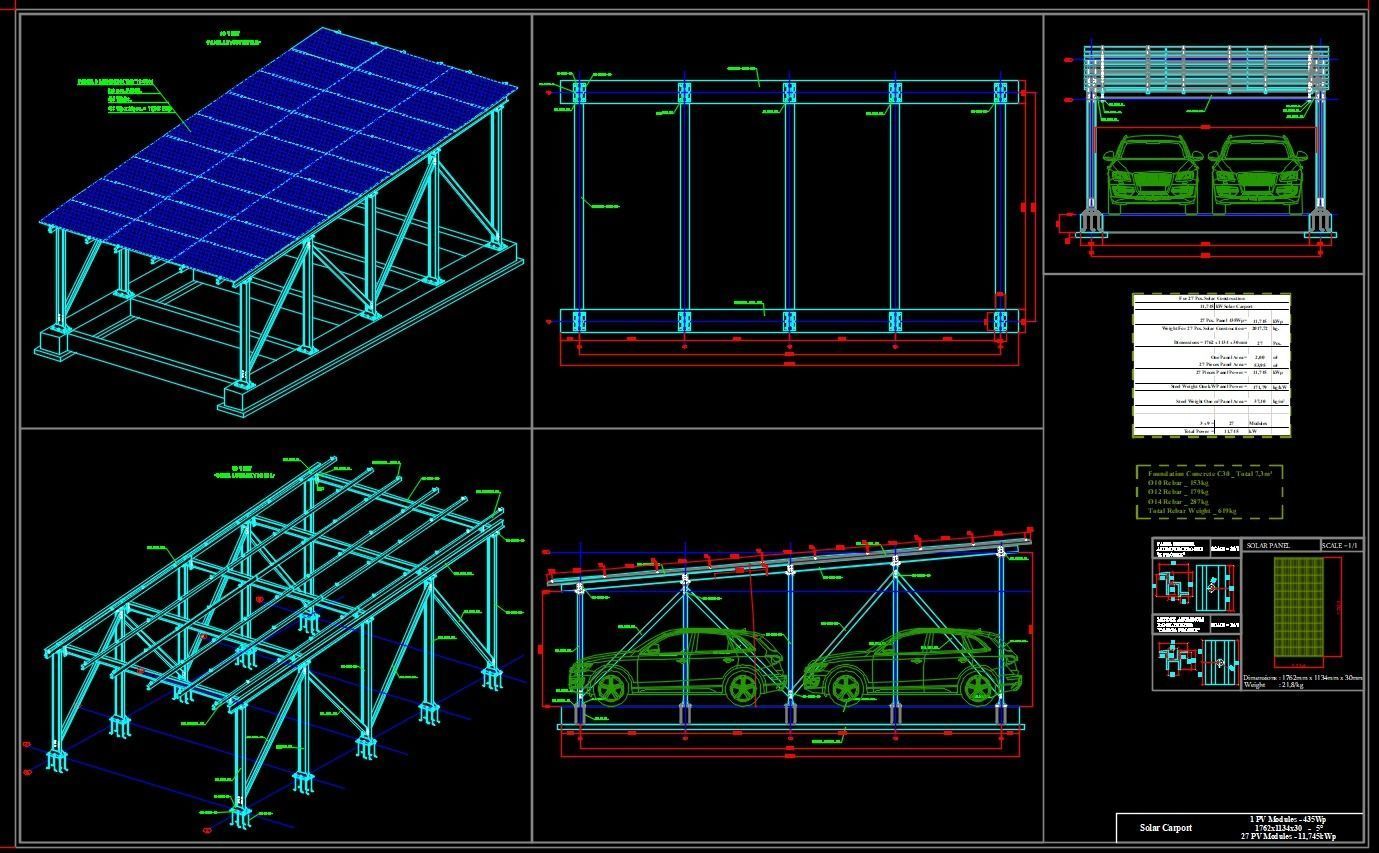Image resolution: width=1379 pixels, height=853 pixels.
Task: Click the left SUV in side elevation
Action: pyautogui.click(x=677, y=667)
